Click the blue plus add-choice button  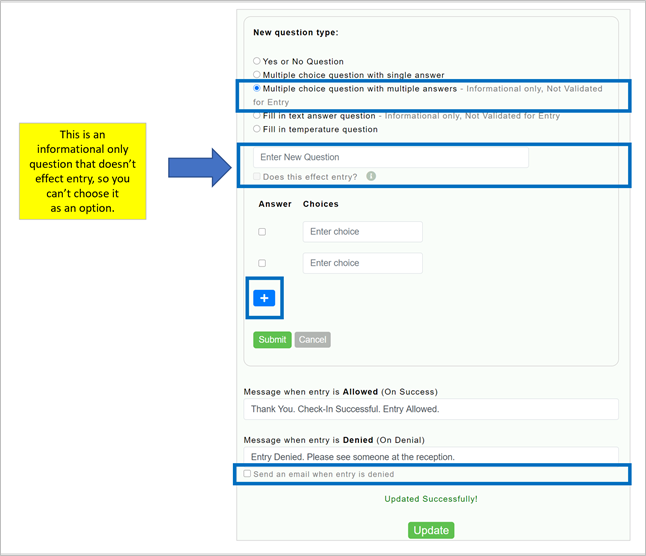pyautogui.click(x=264, y=298)
